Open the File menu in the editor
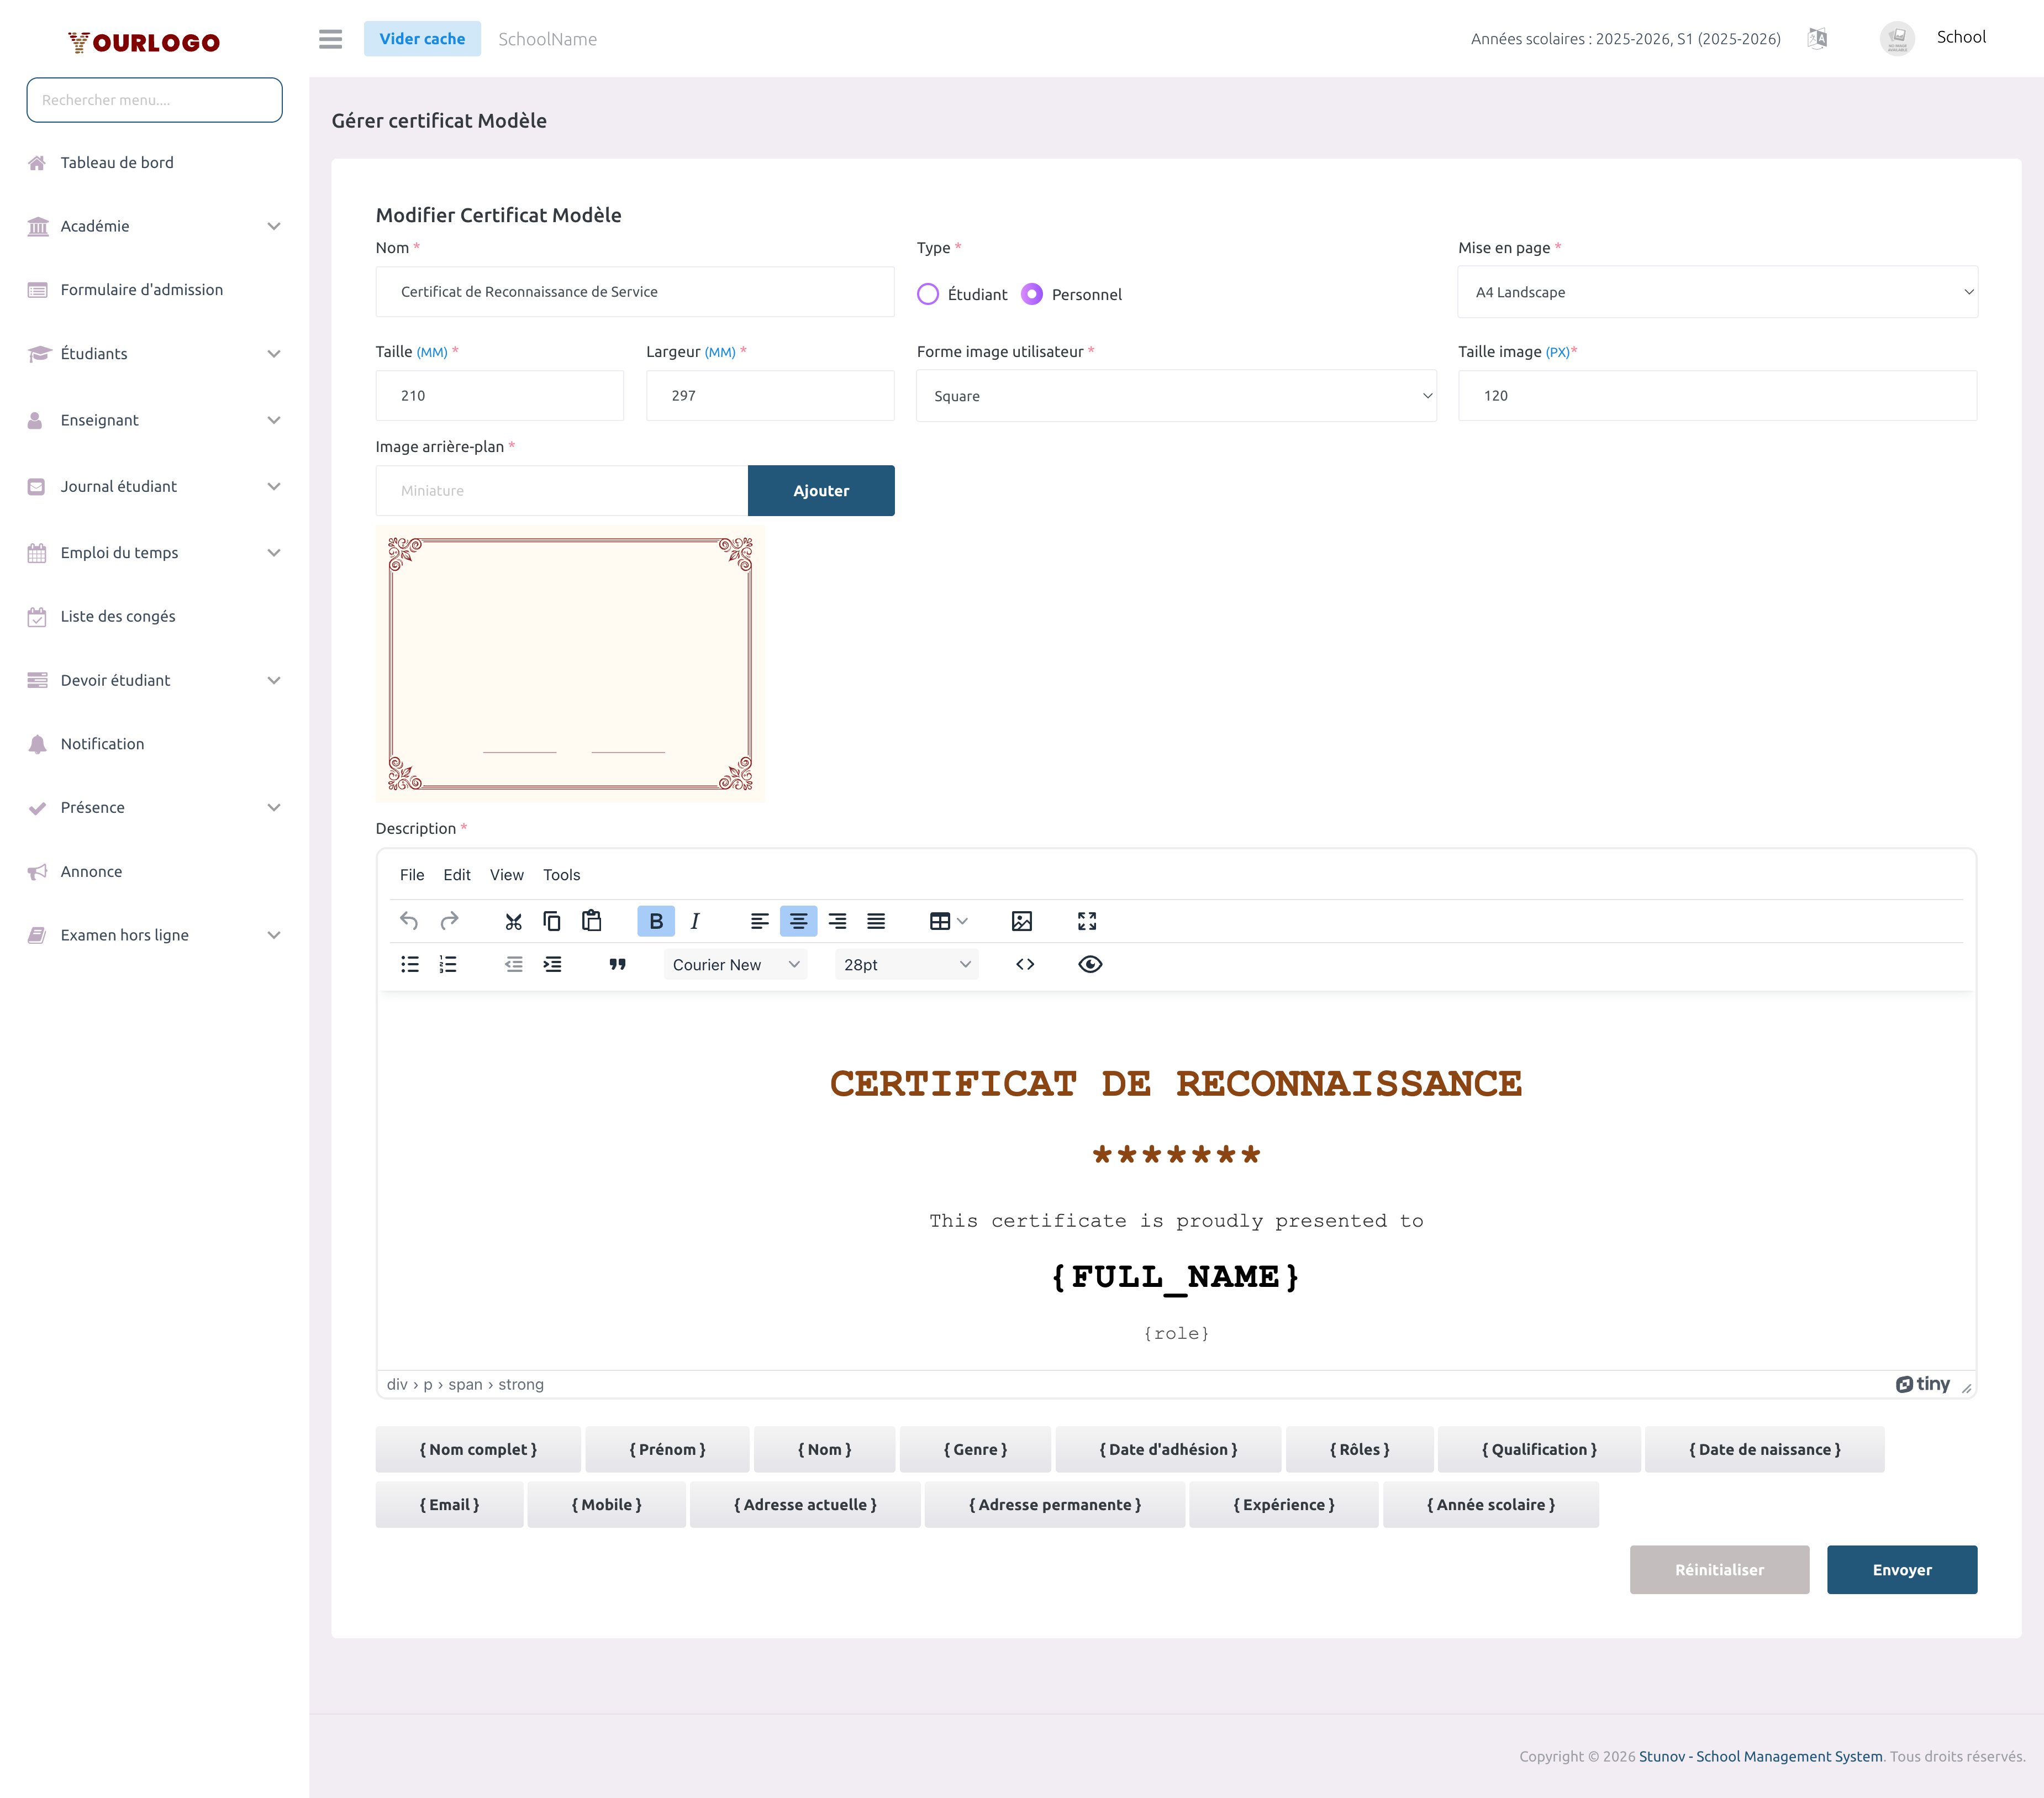Image resolution: width=2044 pixels, height=1798 pixels. [411, 874]
